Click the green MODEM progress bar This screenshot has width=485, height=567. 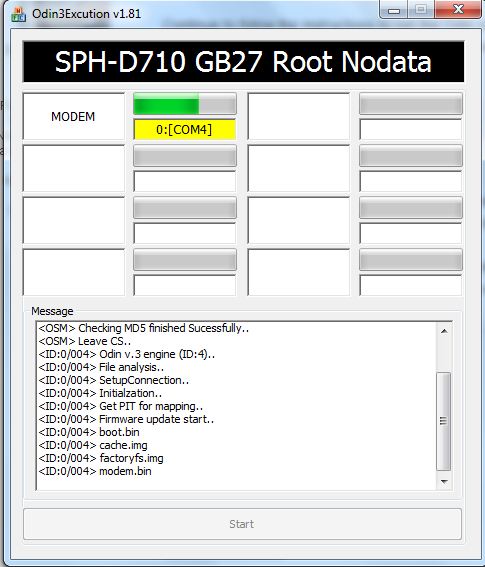pos(185,104)
